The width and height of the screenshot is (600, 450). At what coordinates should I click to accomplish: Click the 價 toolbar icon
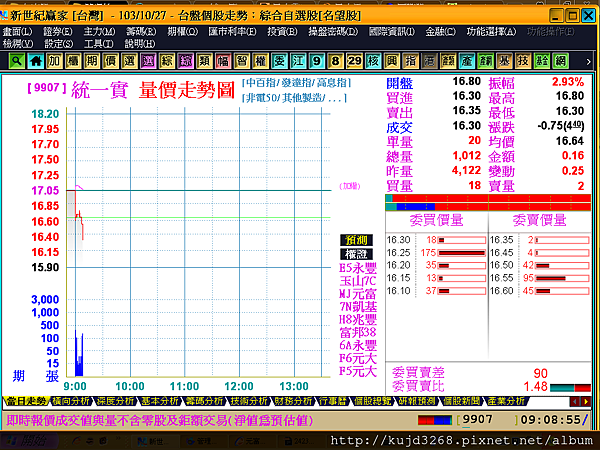(111, 61)
